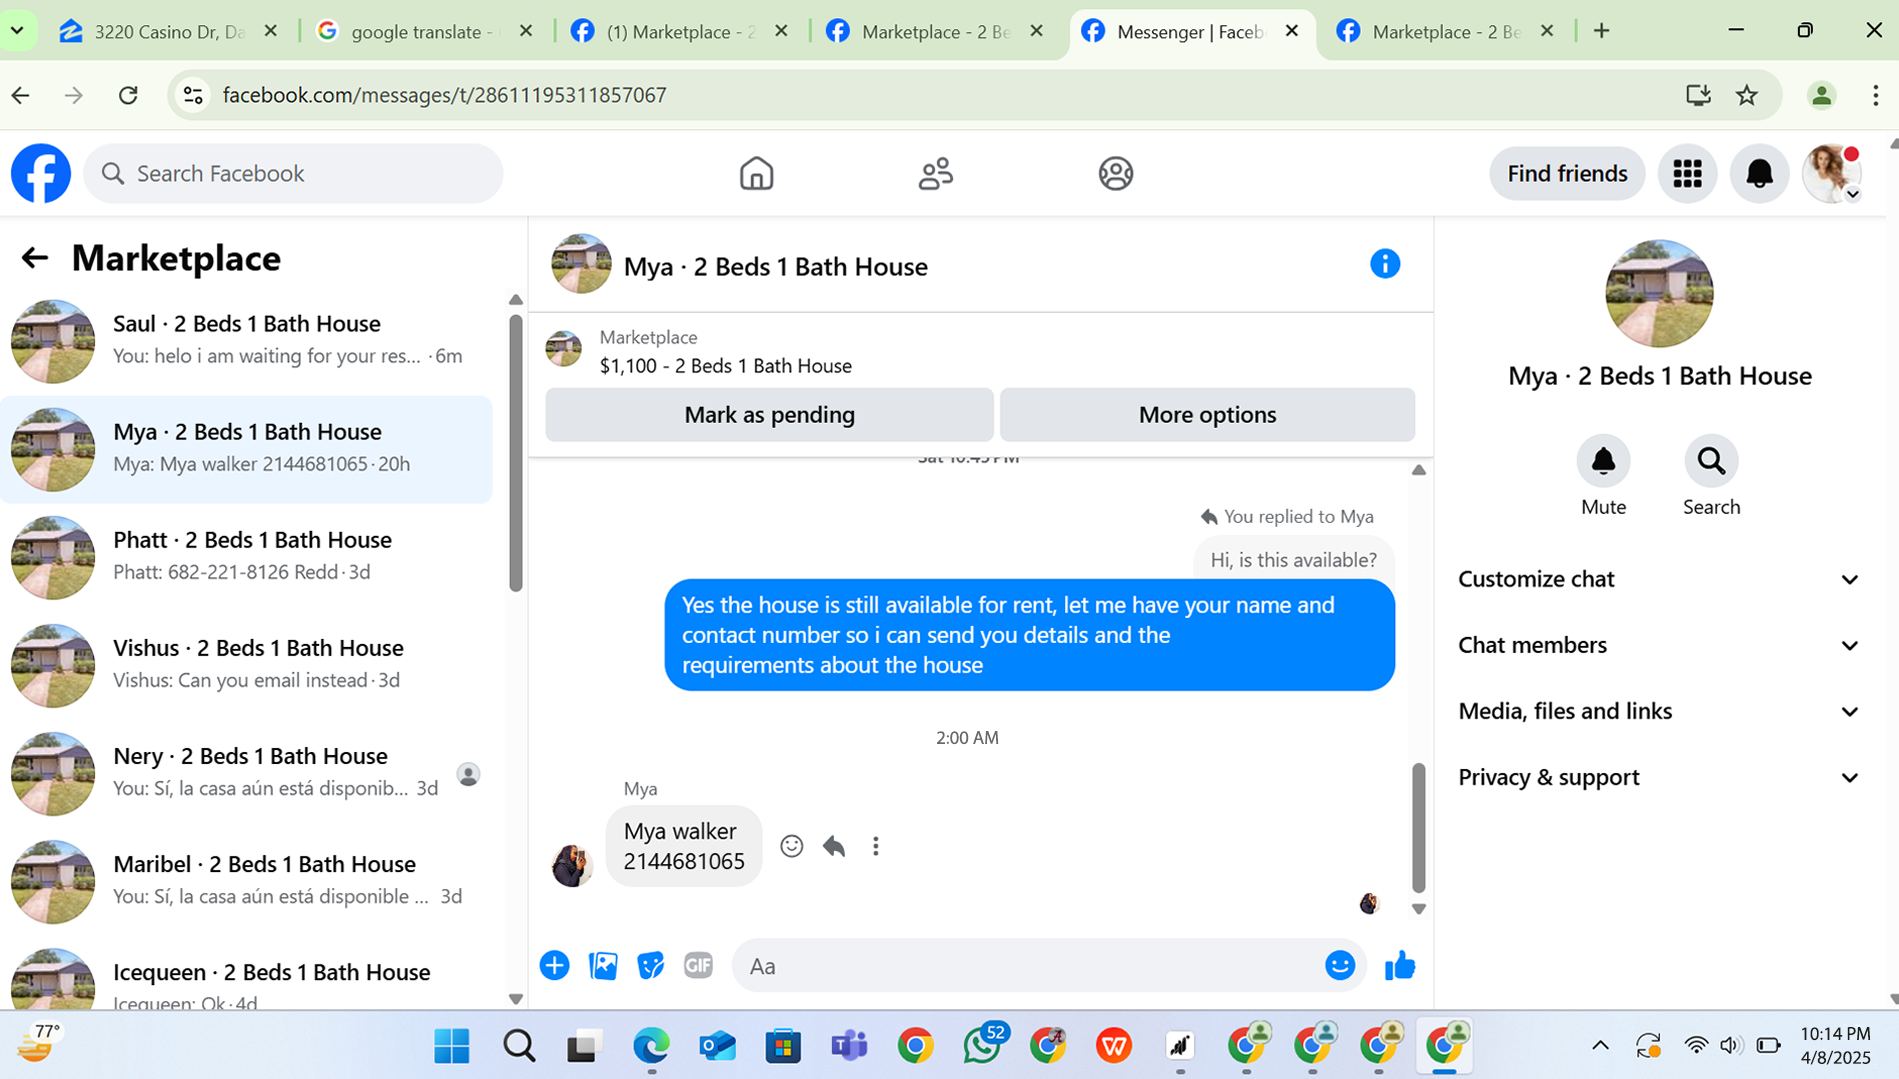View site information icon in address bar

pyautogui.click(x=192, y=95)
